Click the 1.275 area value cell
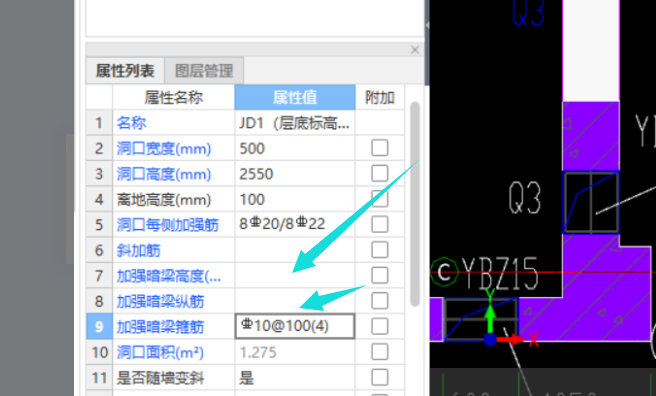656x396 pixels. (x=295, y=353)
